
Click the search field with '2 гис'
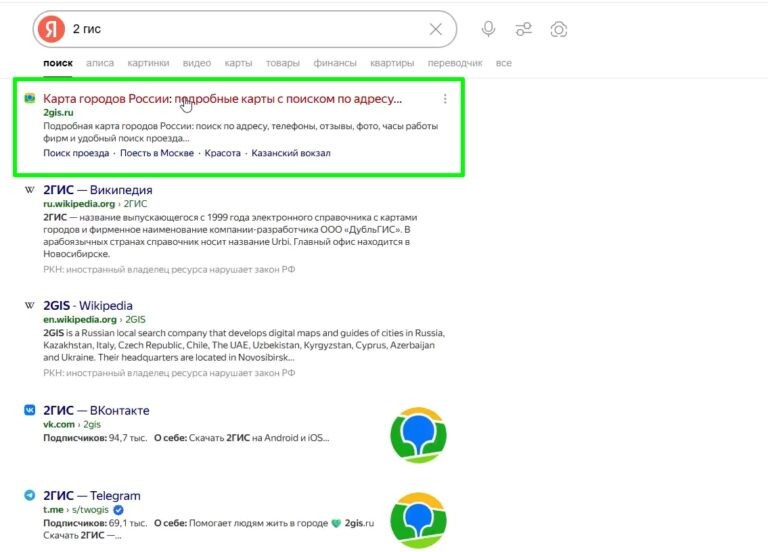click(245, 29)
